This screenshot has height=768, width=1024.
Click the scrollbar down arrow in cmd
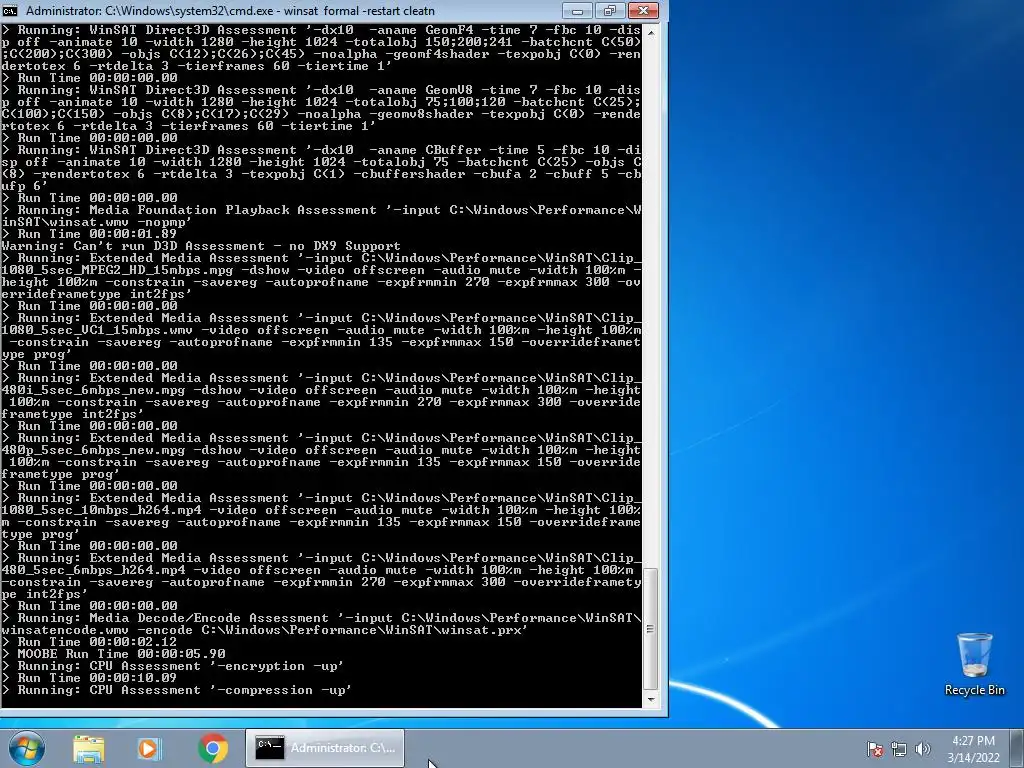650,699
